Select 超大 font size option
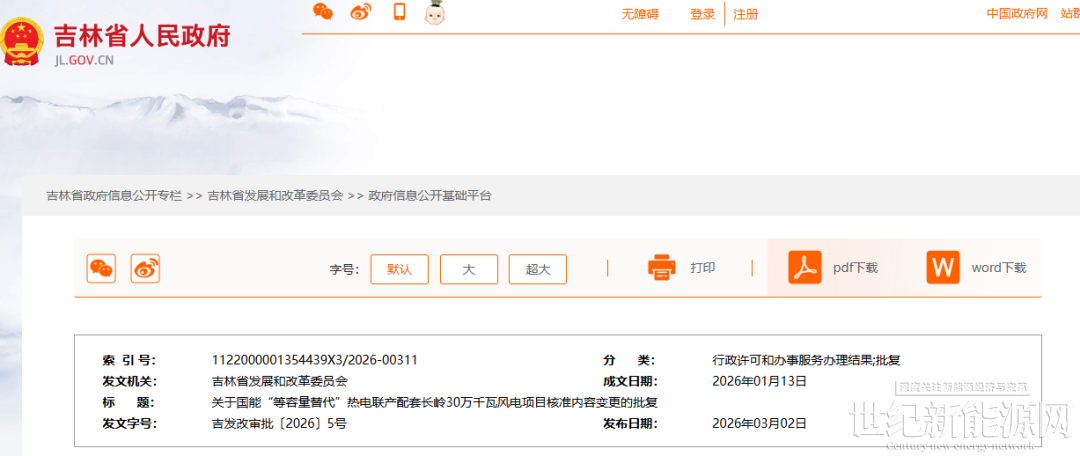Image resolution: width=1080 pixels, height=456 pixels. tap(538, 269)
